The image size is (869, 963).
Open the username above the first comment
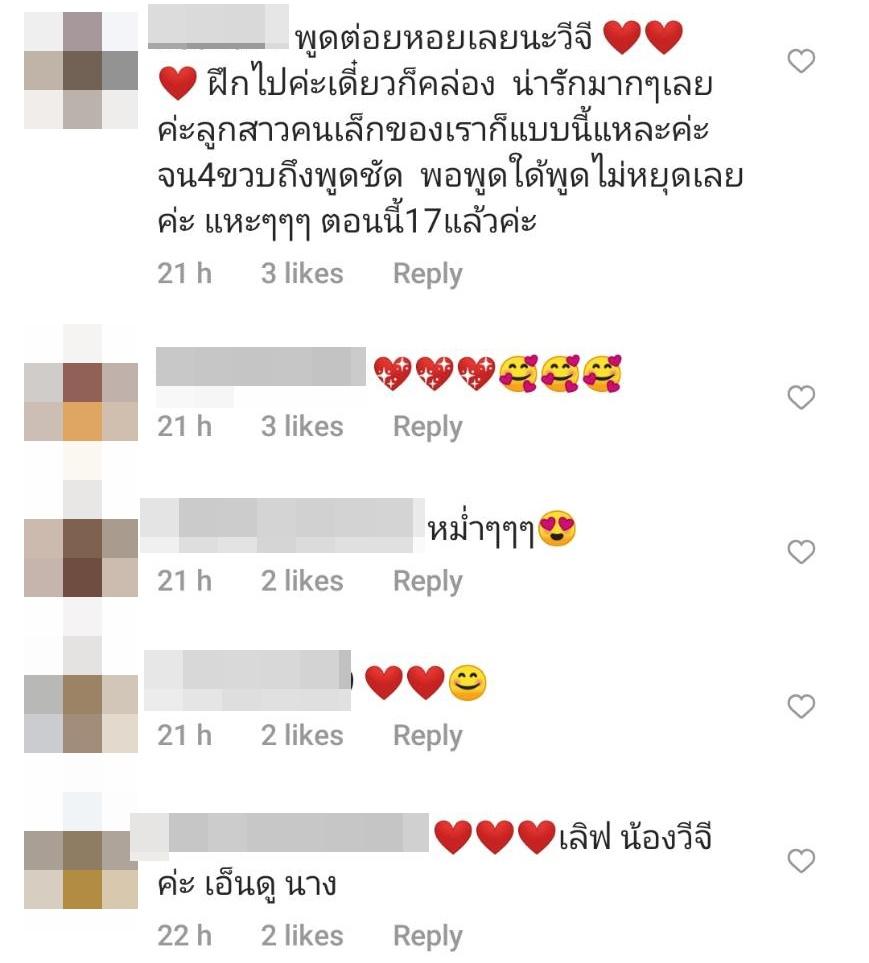tap(219, 26)
